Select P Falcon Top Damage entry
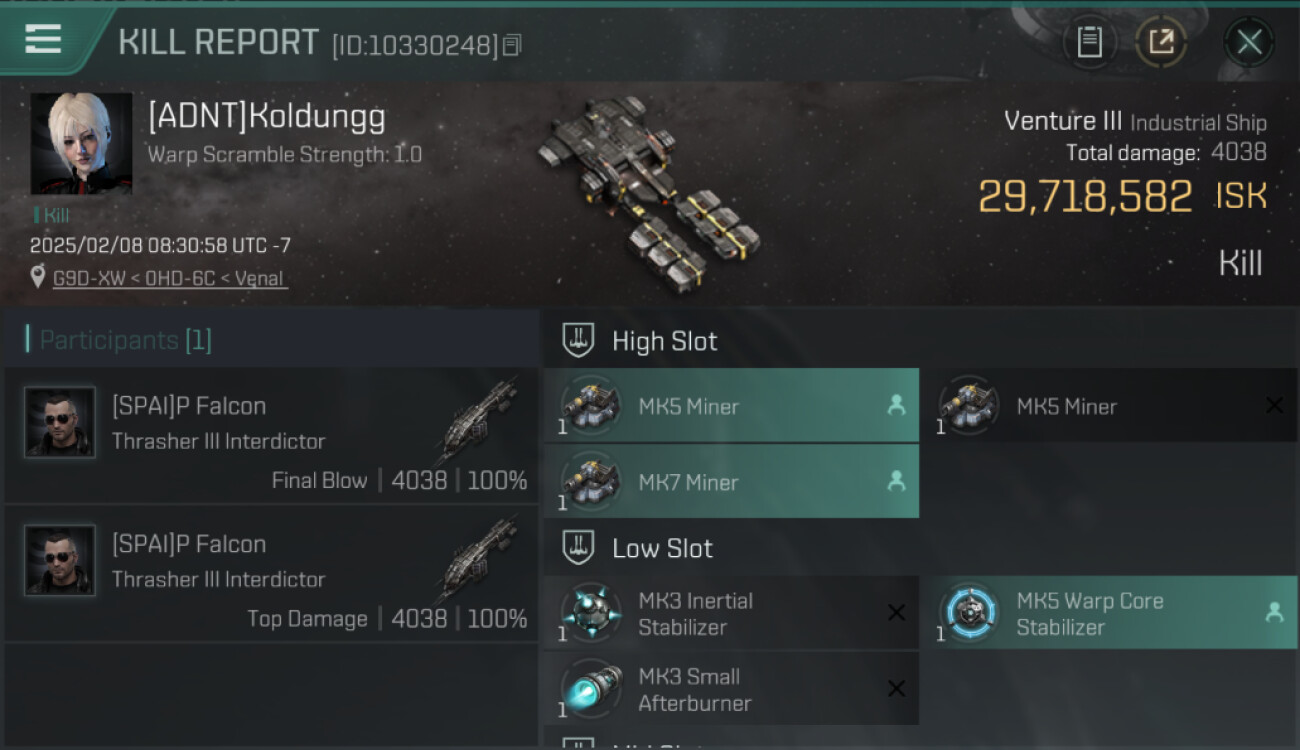 (x=271, y=573)
